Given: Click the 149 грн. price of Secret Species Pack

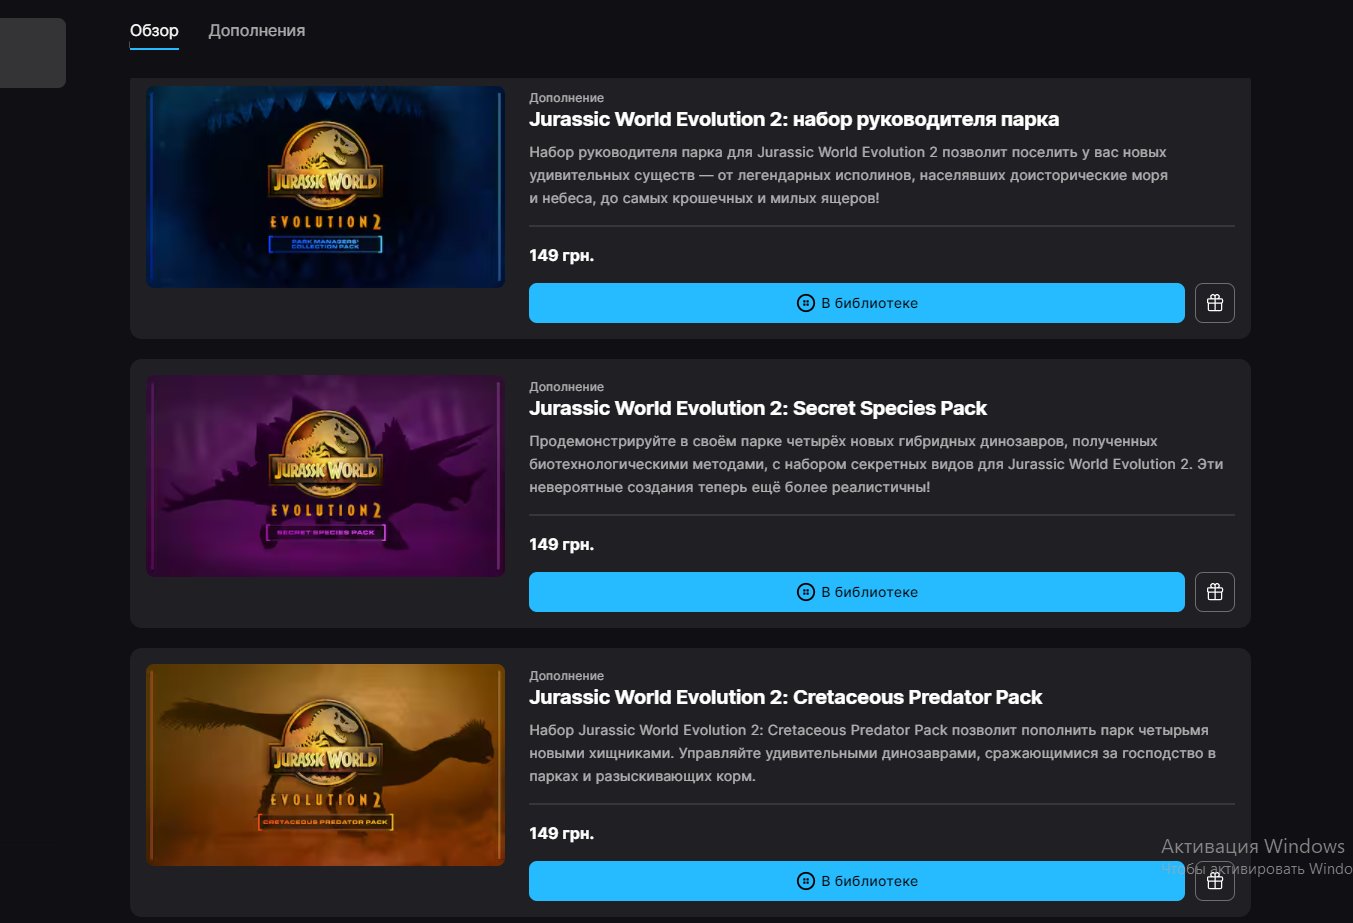Looking at the screenshot, I should (562, 544).
